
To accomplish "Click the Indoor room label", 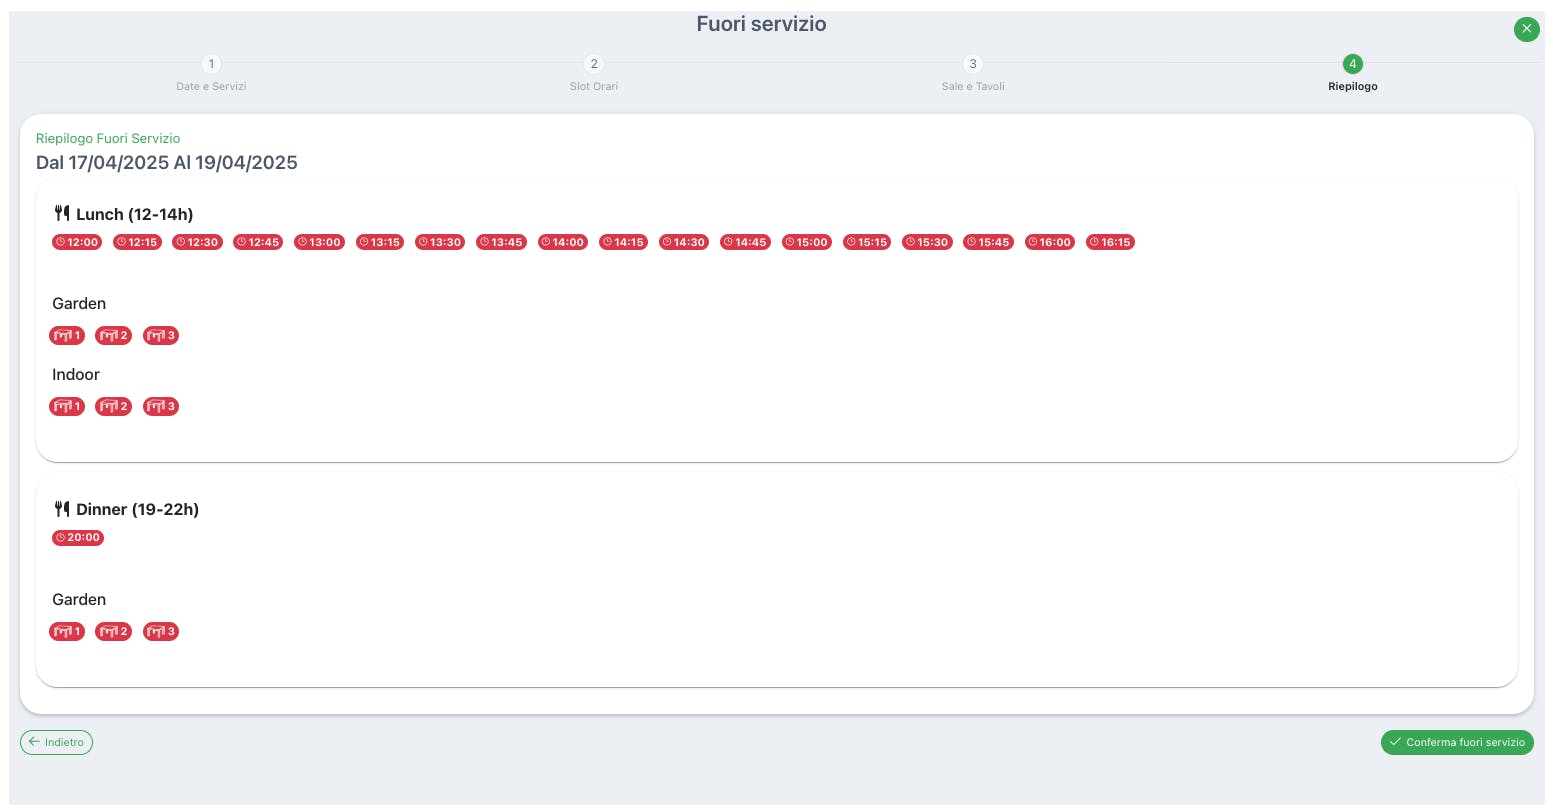I will pos(76,374).
